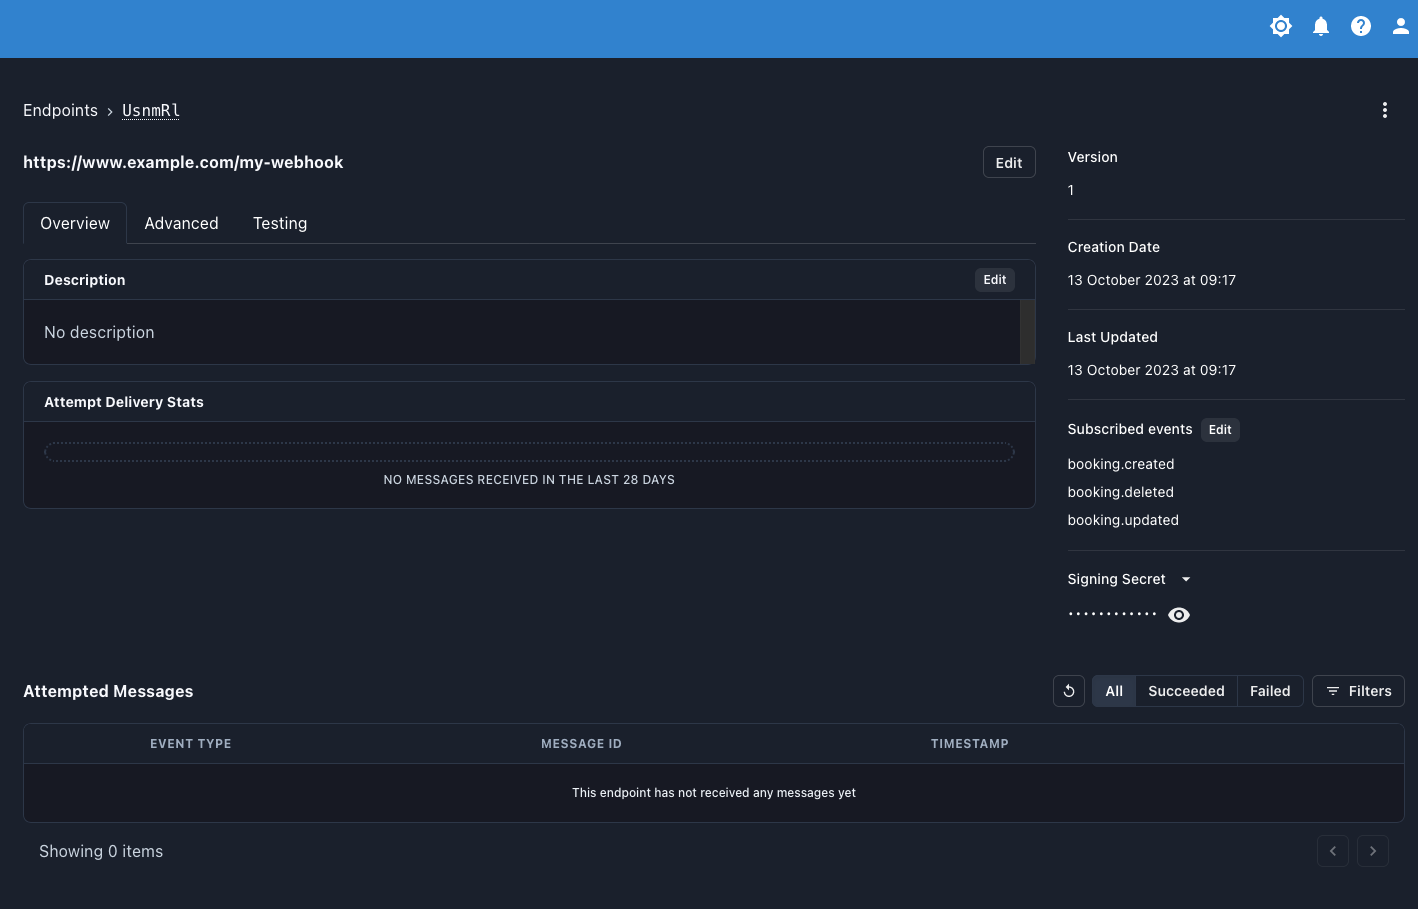Open the help question mark icon

click(1360, 26)
